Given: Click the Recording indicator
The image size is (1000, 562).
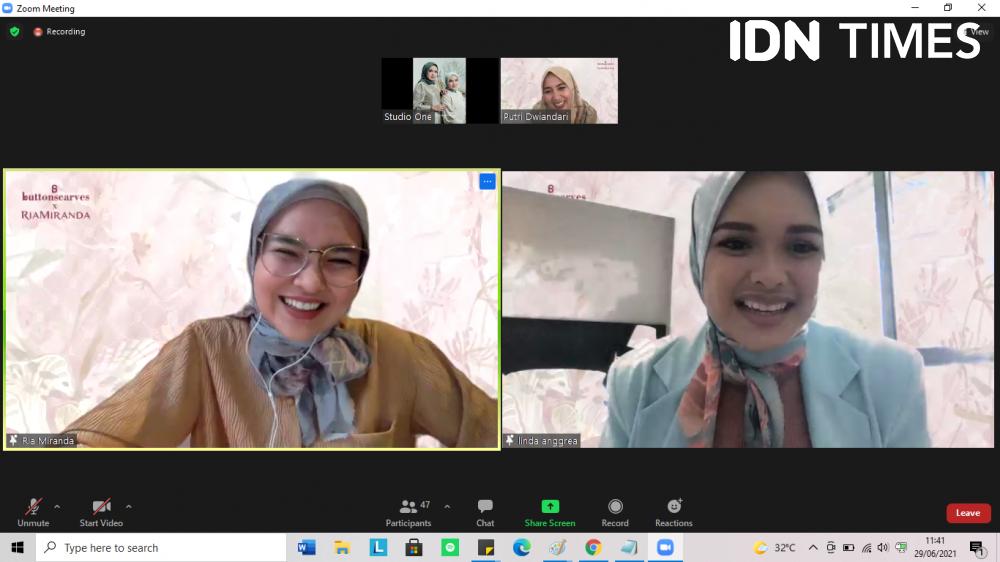Looking at the screenshot, I should [59, 31].
